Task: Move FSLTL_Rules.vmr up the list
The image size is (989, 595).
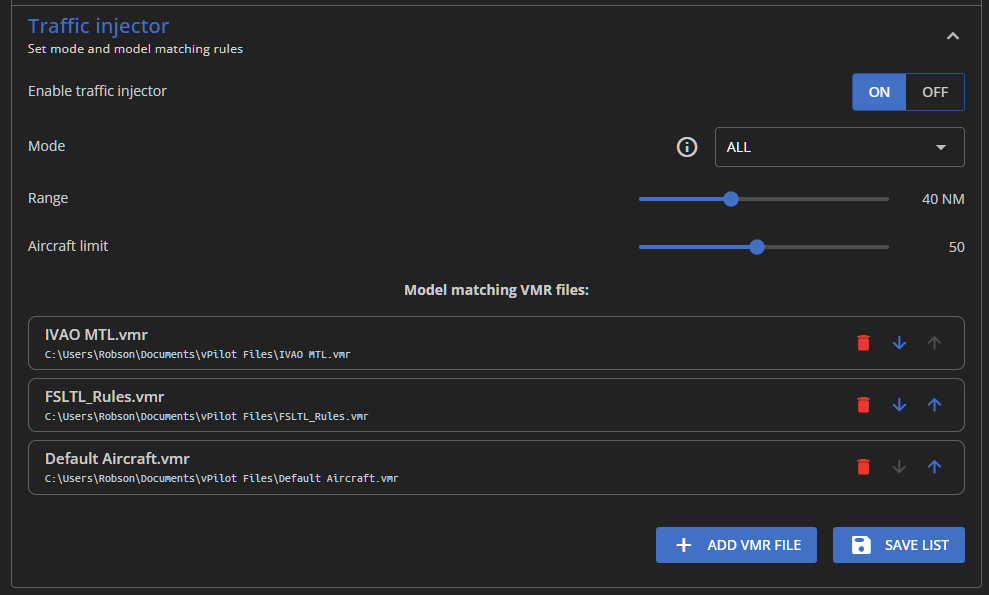Action: point(934,404)
